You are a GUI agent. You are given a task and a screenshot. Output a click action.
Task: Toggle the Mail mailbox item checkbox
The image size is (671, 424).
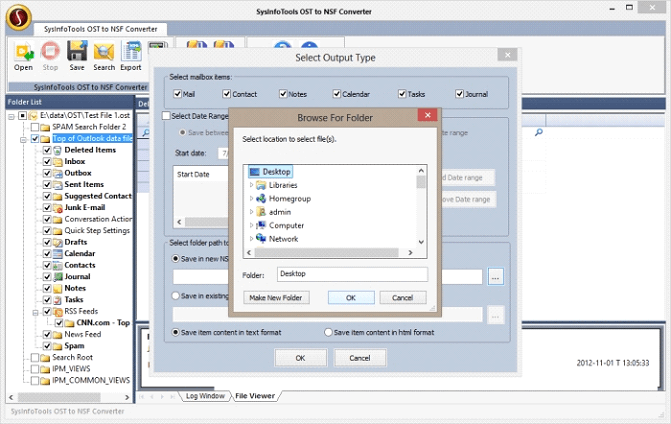(x=178, y=94)
